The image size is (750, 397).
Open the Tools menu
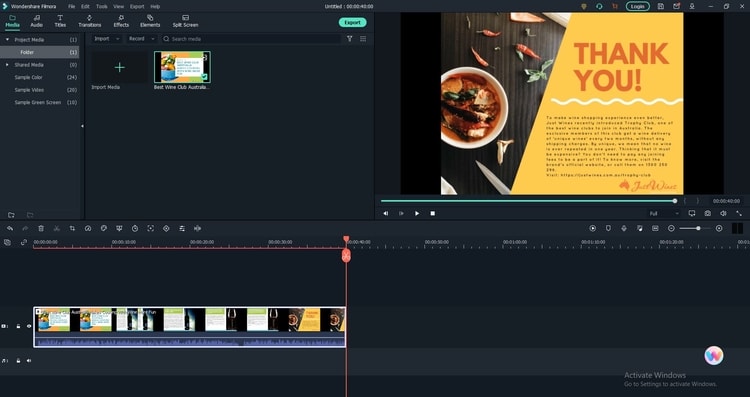click(x=101, y=7)
